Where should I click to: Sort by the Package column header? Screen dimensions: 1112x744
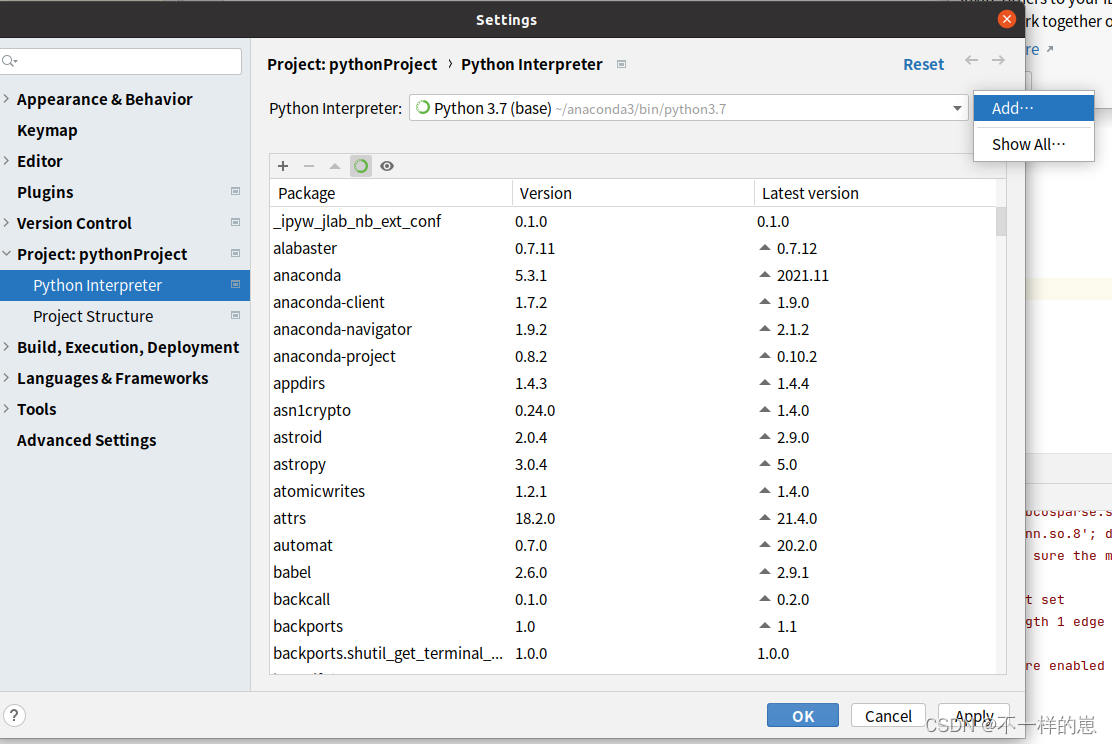coord(391,193)
